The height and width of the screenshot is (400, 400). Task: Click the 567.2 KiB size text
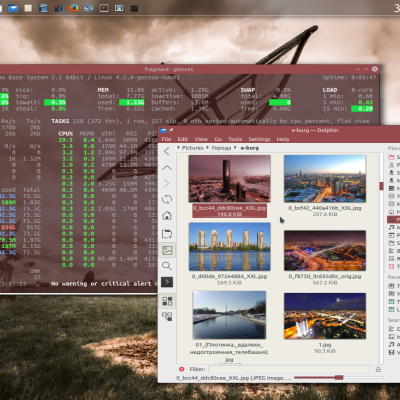325,283
